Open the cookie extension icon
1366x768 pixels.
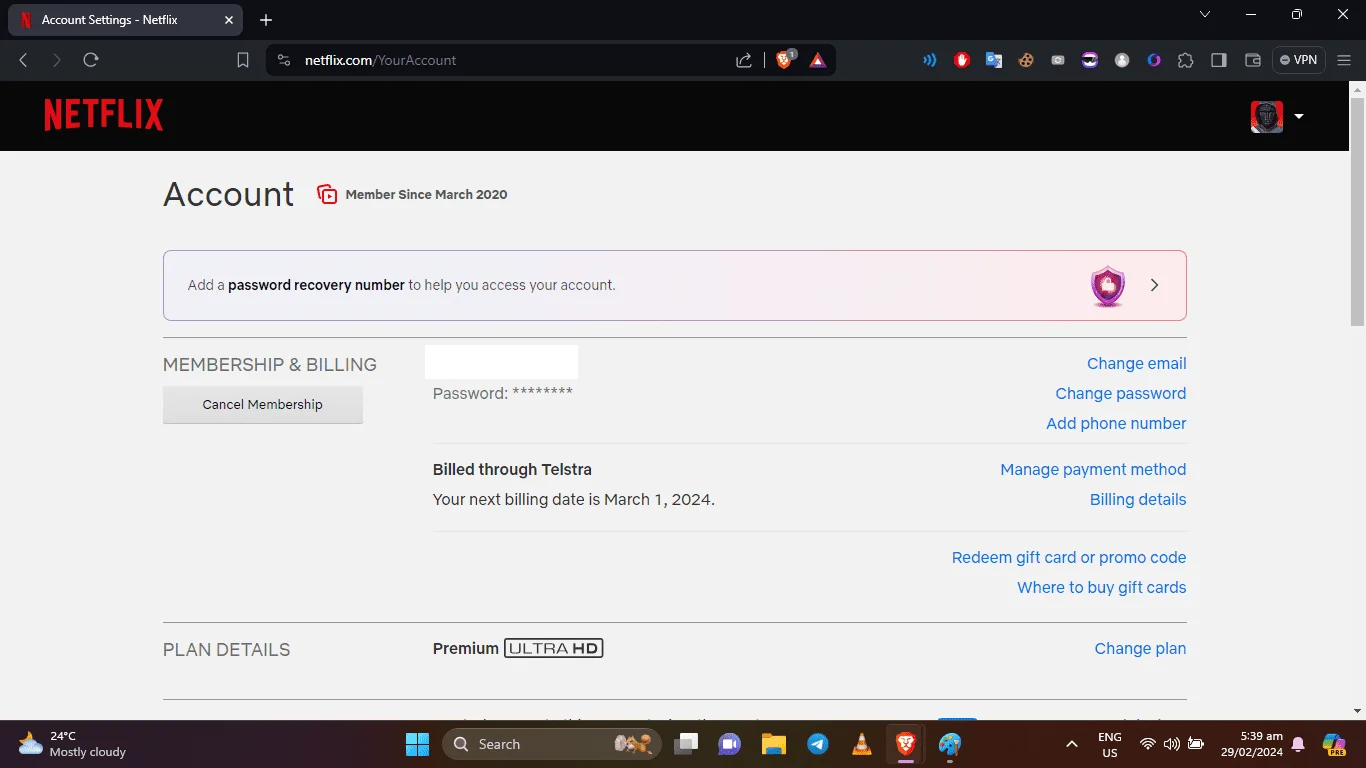pos(1026,60)
